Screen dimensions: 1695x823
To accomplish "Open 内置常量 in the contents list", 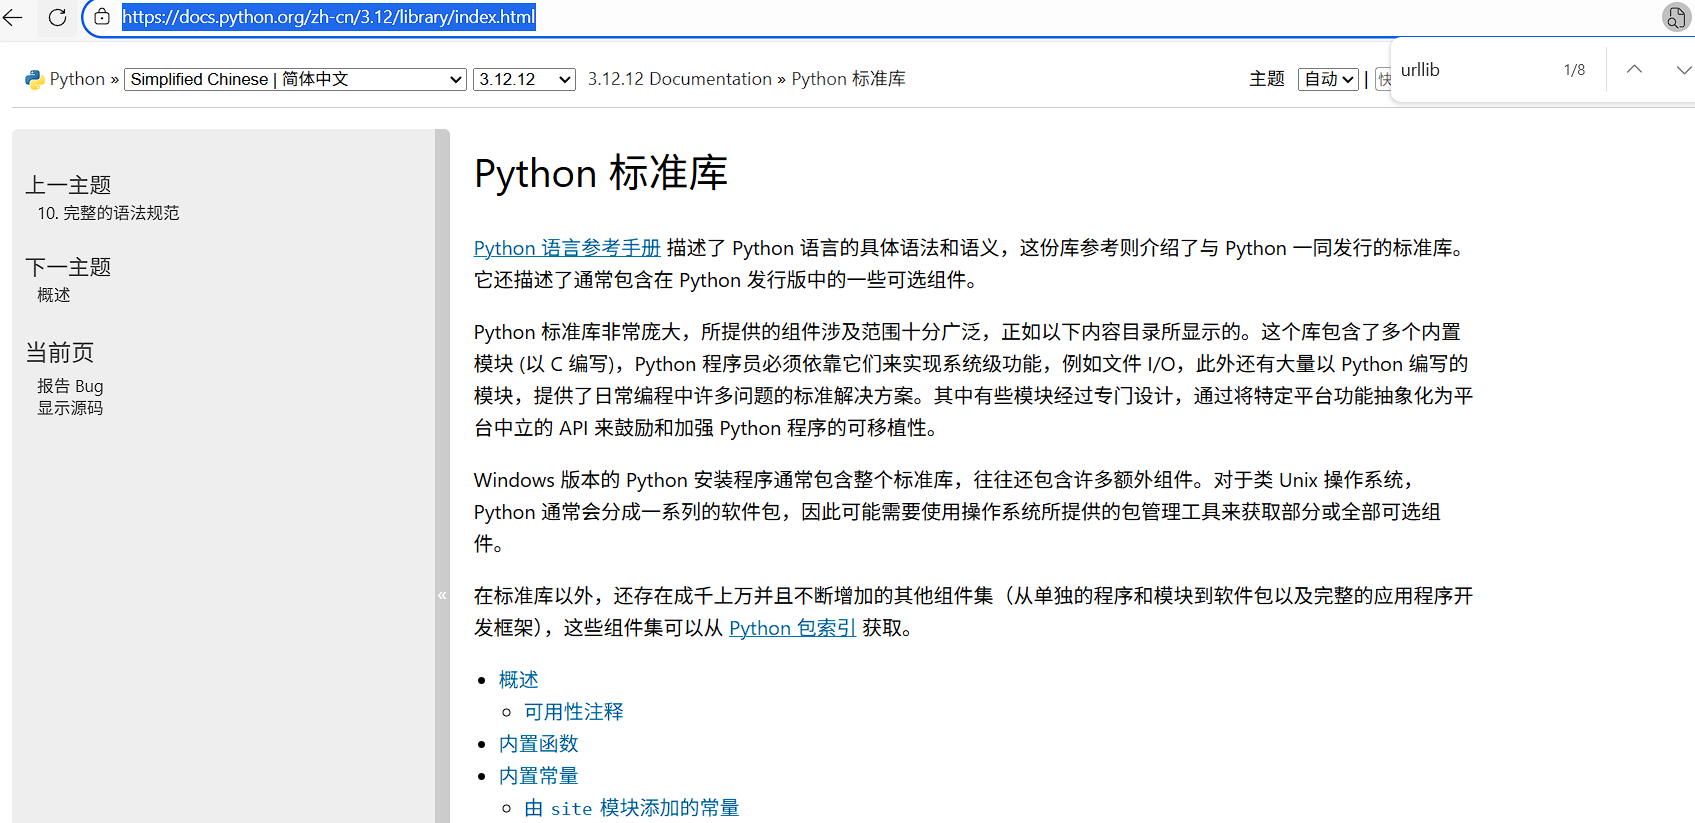I will pos(539,776).
